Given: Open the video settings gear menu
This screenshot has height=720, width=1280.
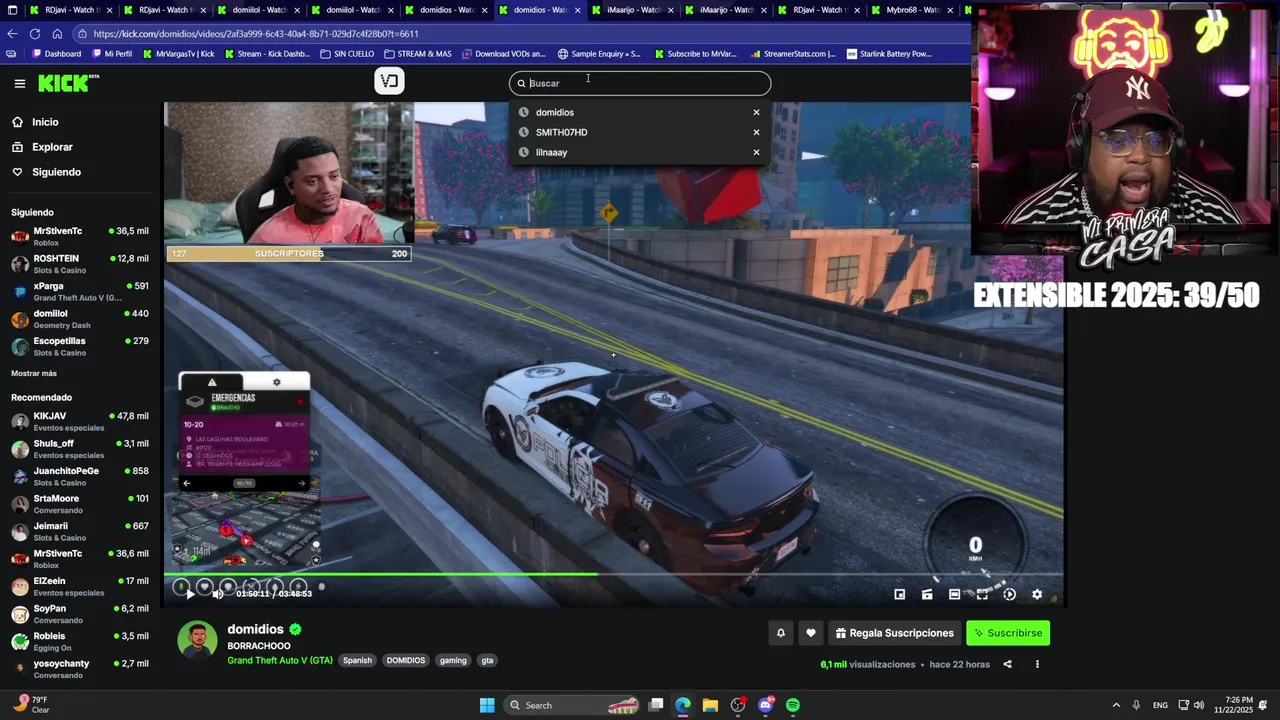Looking at the screenshot, I should (1037, 594).
